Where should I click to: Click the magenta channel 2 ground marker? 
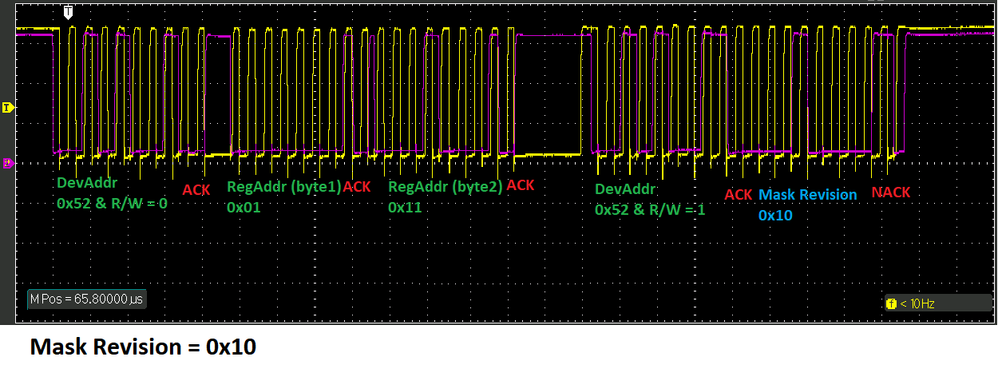point(8,164)
